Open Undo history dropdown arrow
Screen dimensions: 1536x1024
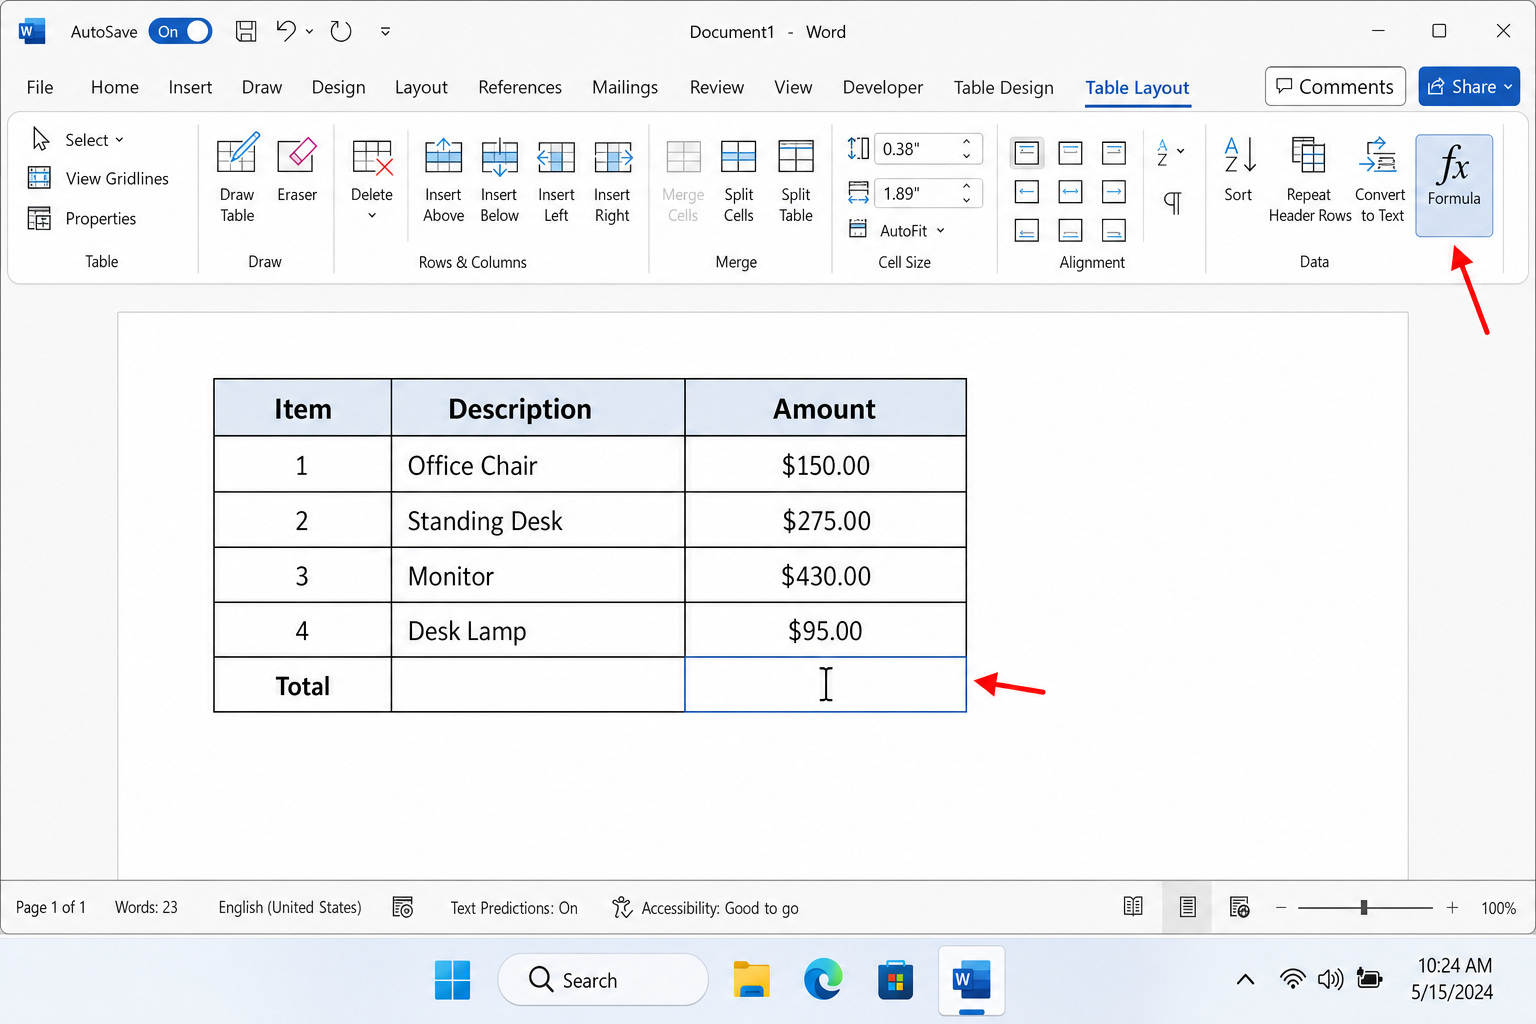(x=310, y=31)
